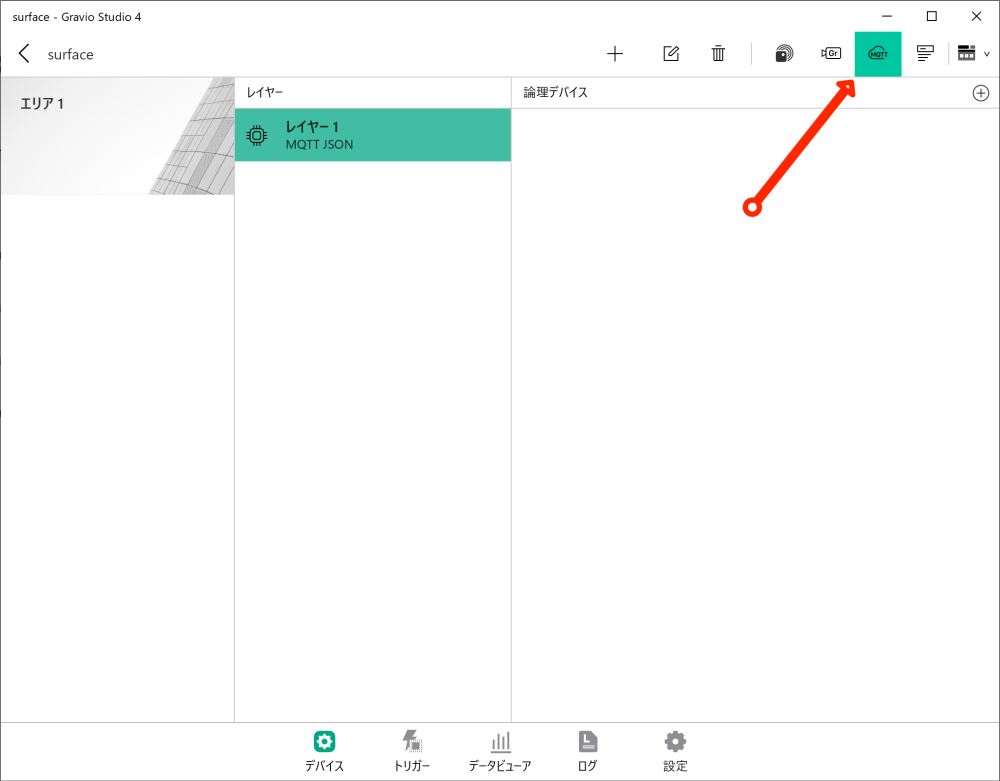The image size is (1000, 781).
Task: Click the circled plus in the 論理デバイス header
Action: tap(981, 92)
